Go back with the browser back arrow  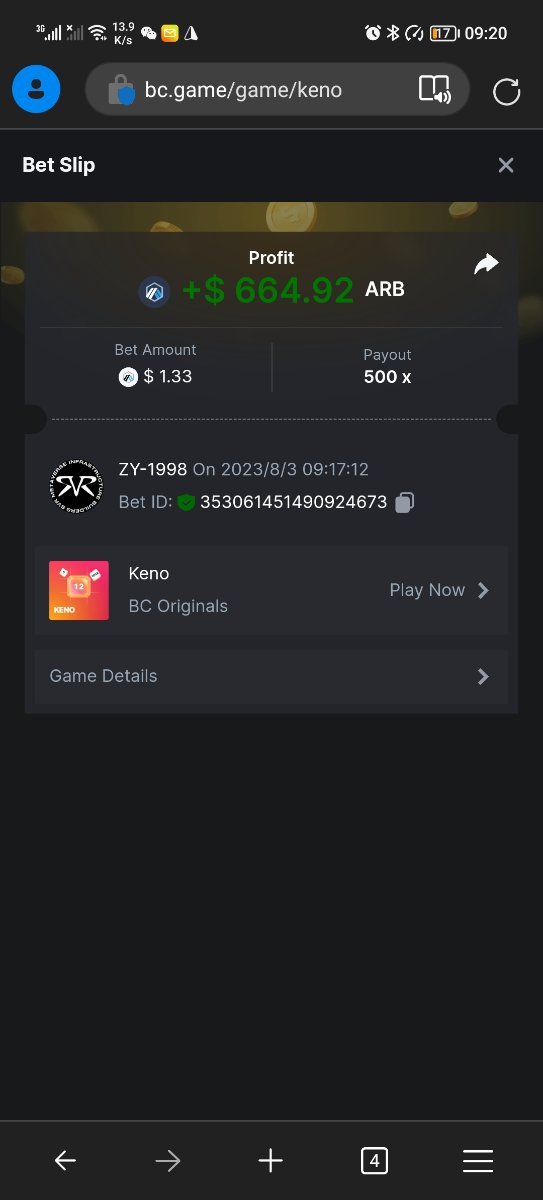65,1160
